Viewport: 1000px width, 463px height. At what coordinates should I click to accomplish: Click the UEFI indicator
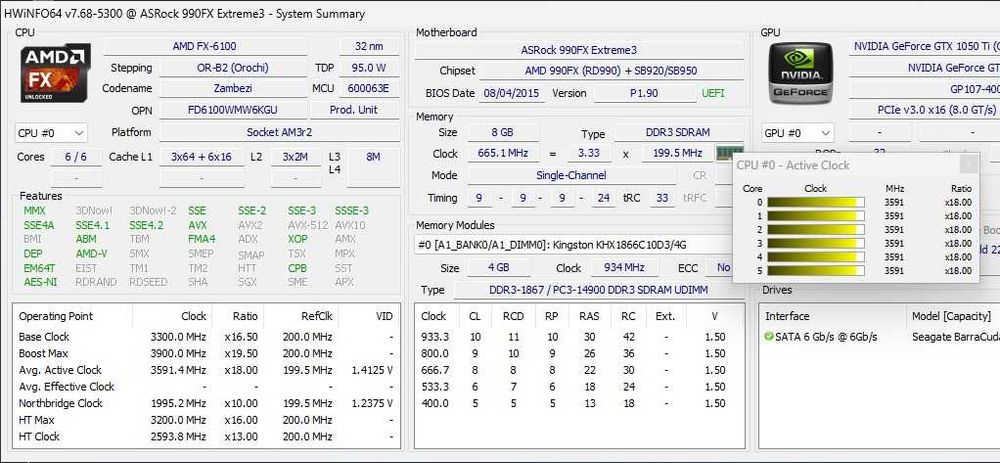(x=713, y=93)
